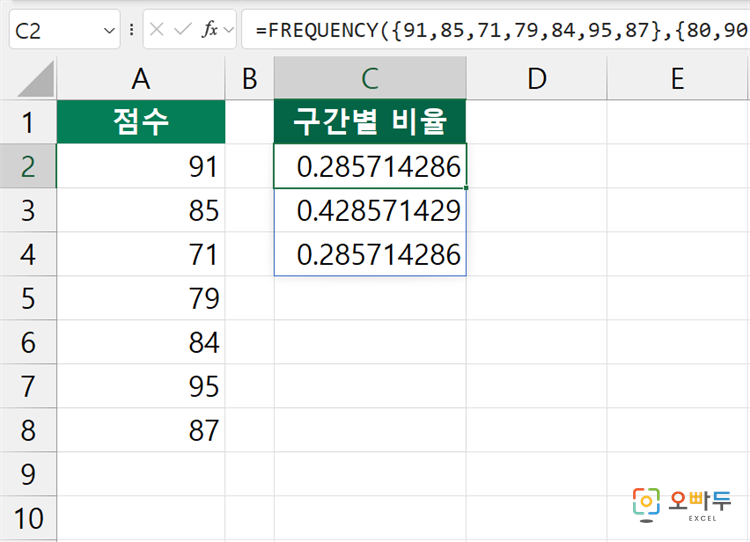Select row 10 header

28,518
